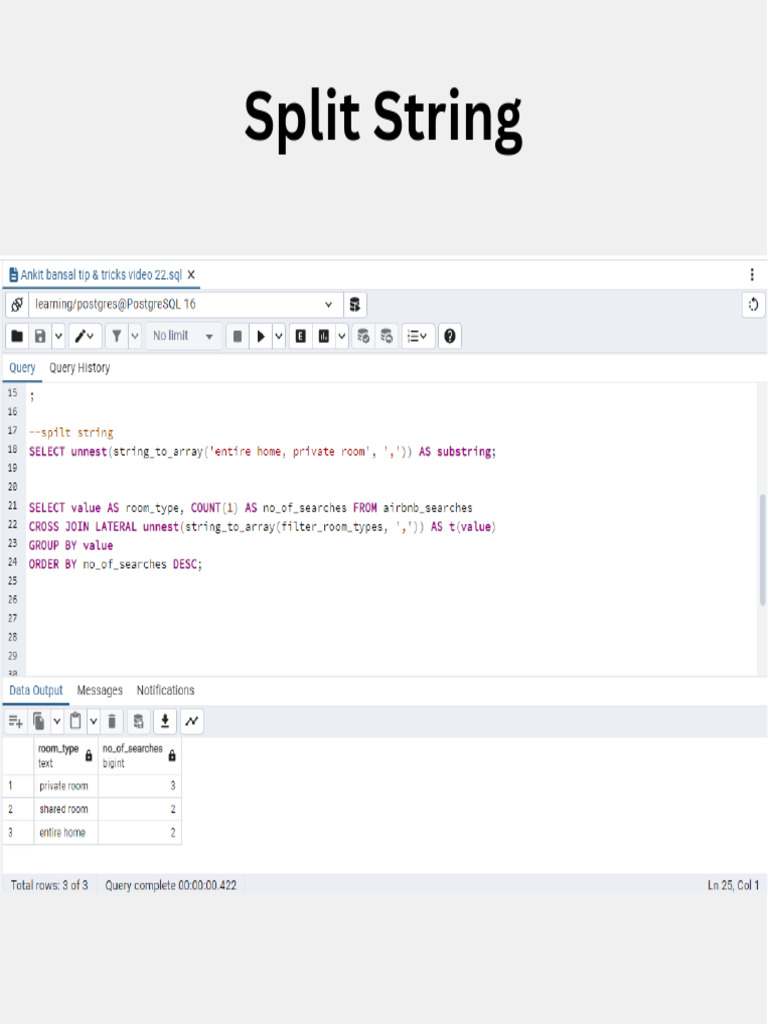
Task: Switch to the Notifications tab
Action: coord(165,691)
